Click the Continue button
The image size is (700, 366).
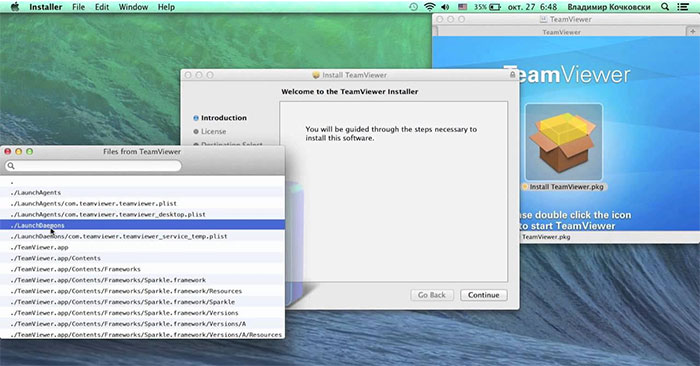(483, 295)
